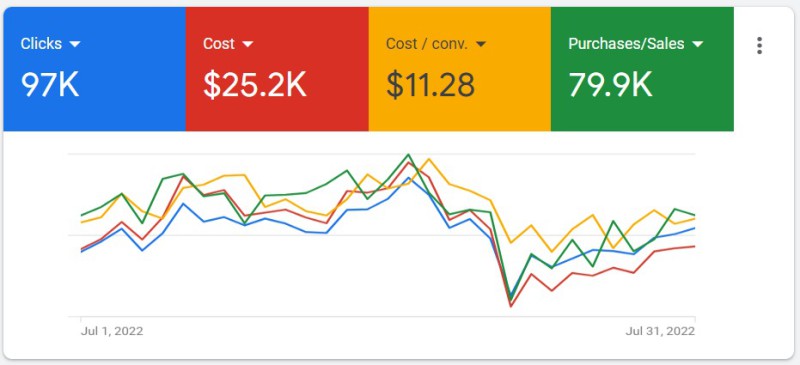Choose the "Cost / conv." label text
The width and height of the screenshot is (800, 365).
(427, 44)
